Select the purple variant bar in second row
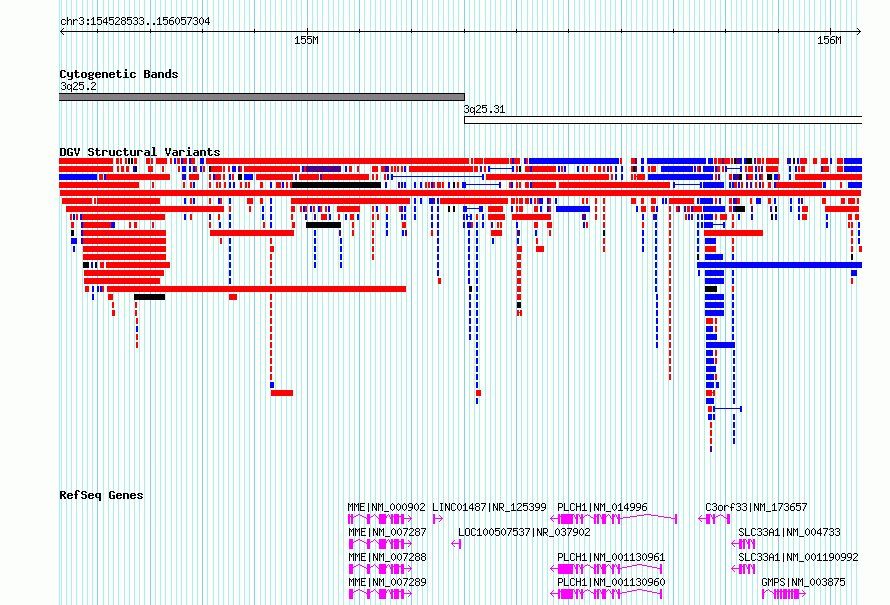This screenshot has height=605, width=890. 324,169
